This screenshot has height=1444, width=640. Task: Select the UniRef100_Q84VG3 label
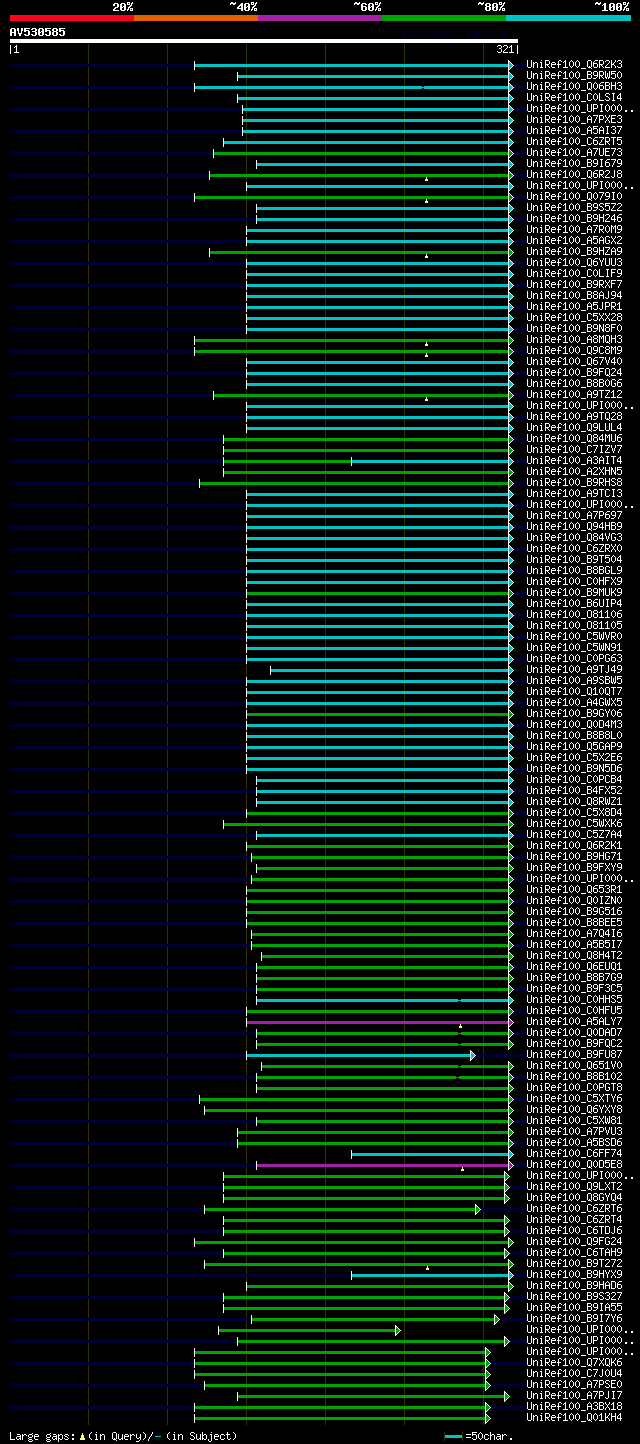[574, 538]
